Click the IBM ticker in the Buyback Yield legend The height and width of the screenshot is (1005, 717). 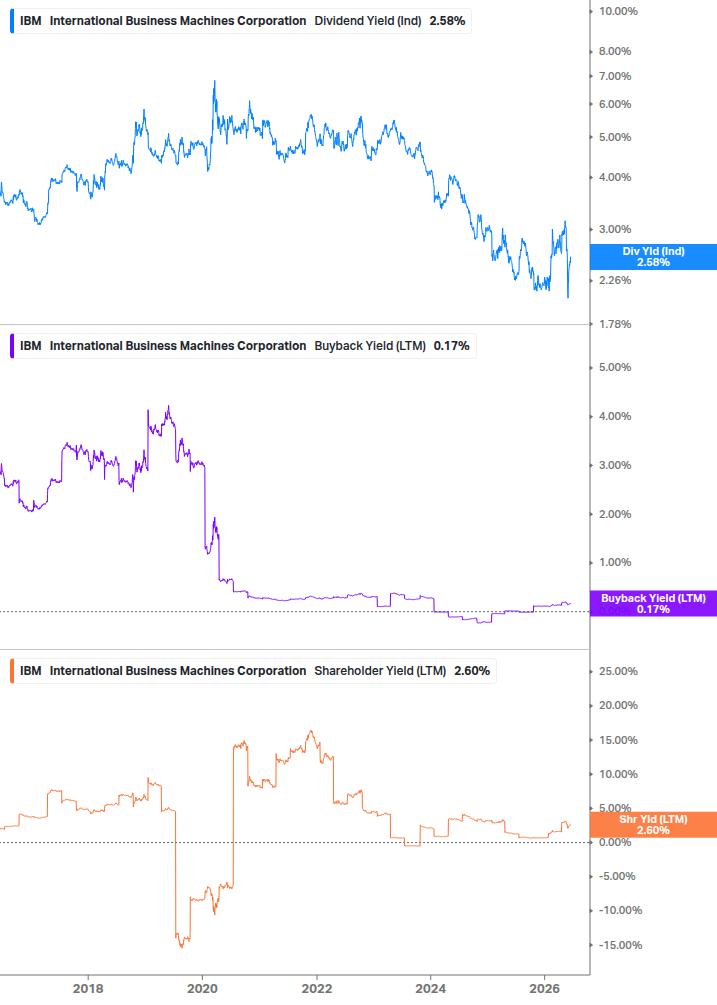(x=31, y=346)
